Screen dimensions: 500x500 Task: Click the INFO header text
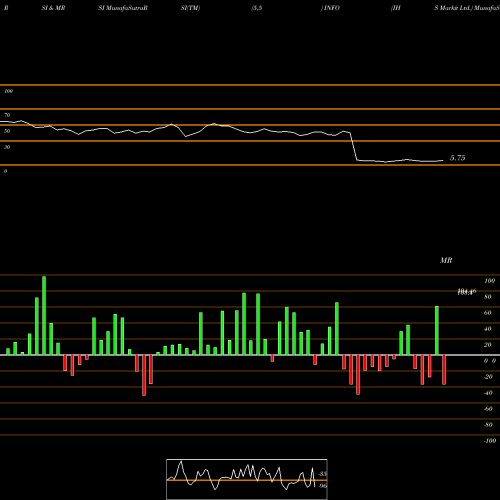pyautogui.click(x=331, y=8)
